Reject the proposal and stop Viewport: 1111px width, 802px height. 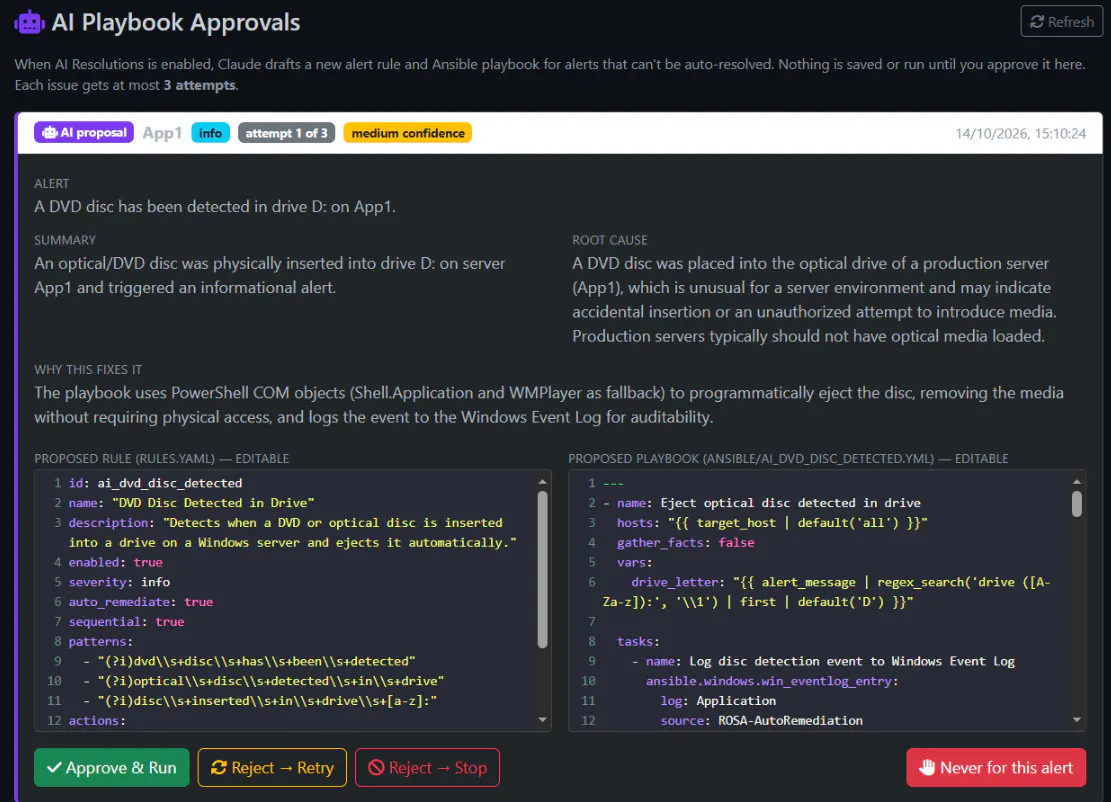coord(427,767)
